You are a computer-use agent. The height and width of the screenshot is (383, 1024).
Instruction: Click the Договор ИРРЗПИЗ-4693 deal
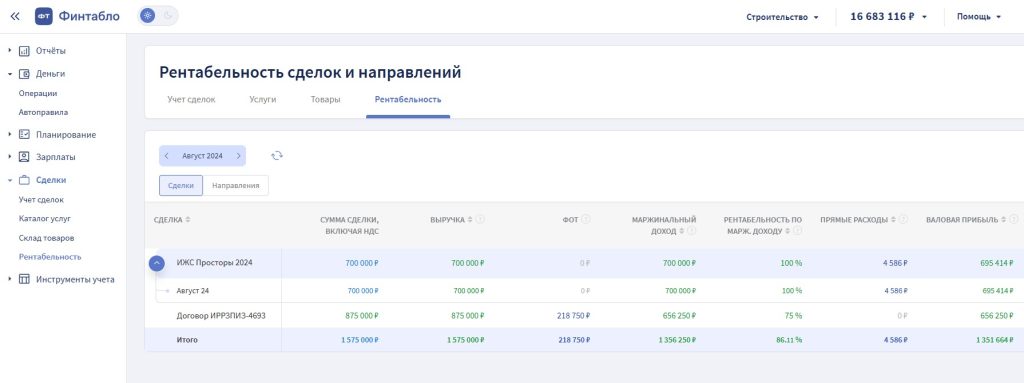221,316
